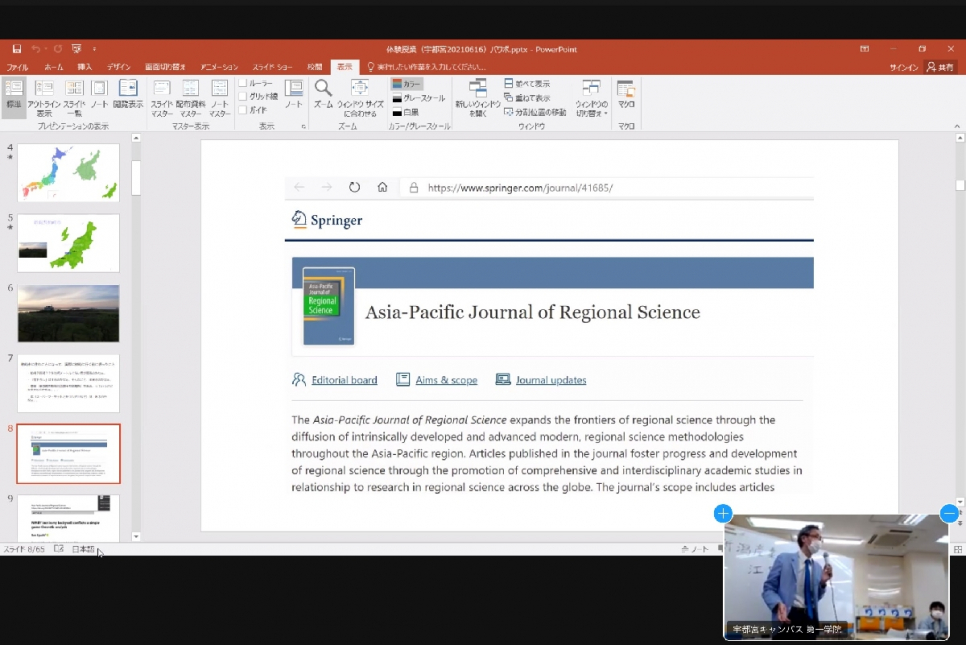Click the spell-check status bar icon

click(59, 549)
